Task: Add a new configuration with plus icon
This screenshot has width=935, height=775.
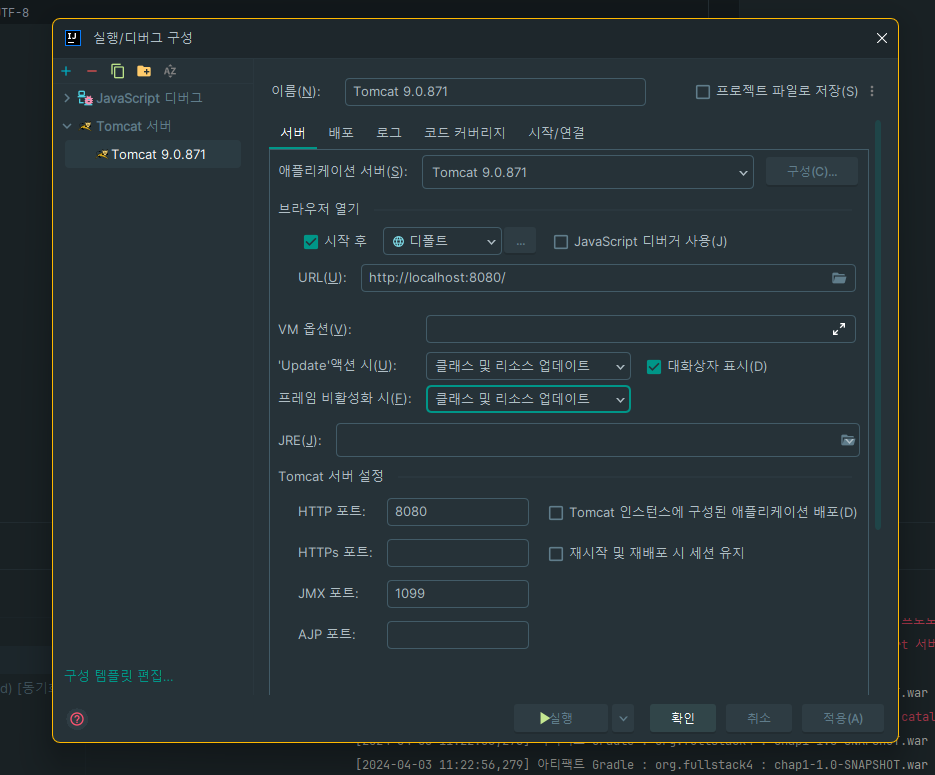Action: tap(66, 72)
